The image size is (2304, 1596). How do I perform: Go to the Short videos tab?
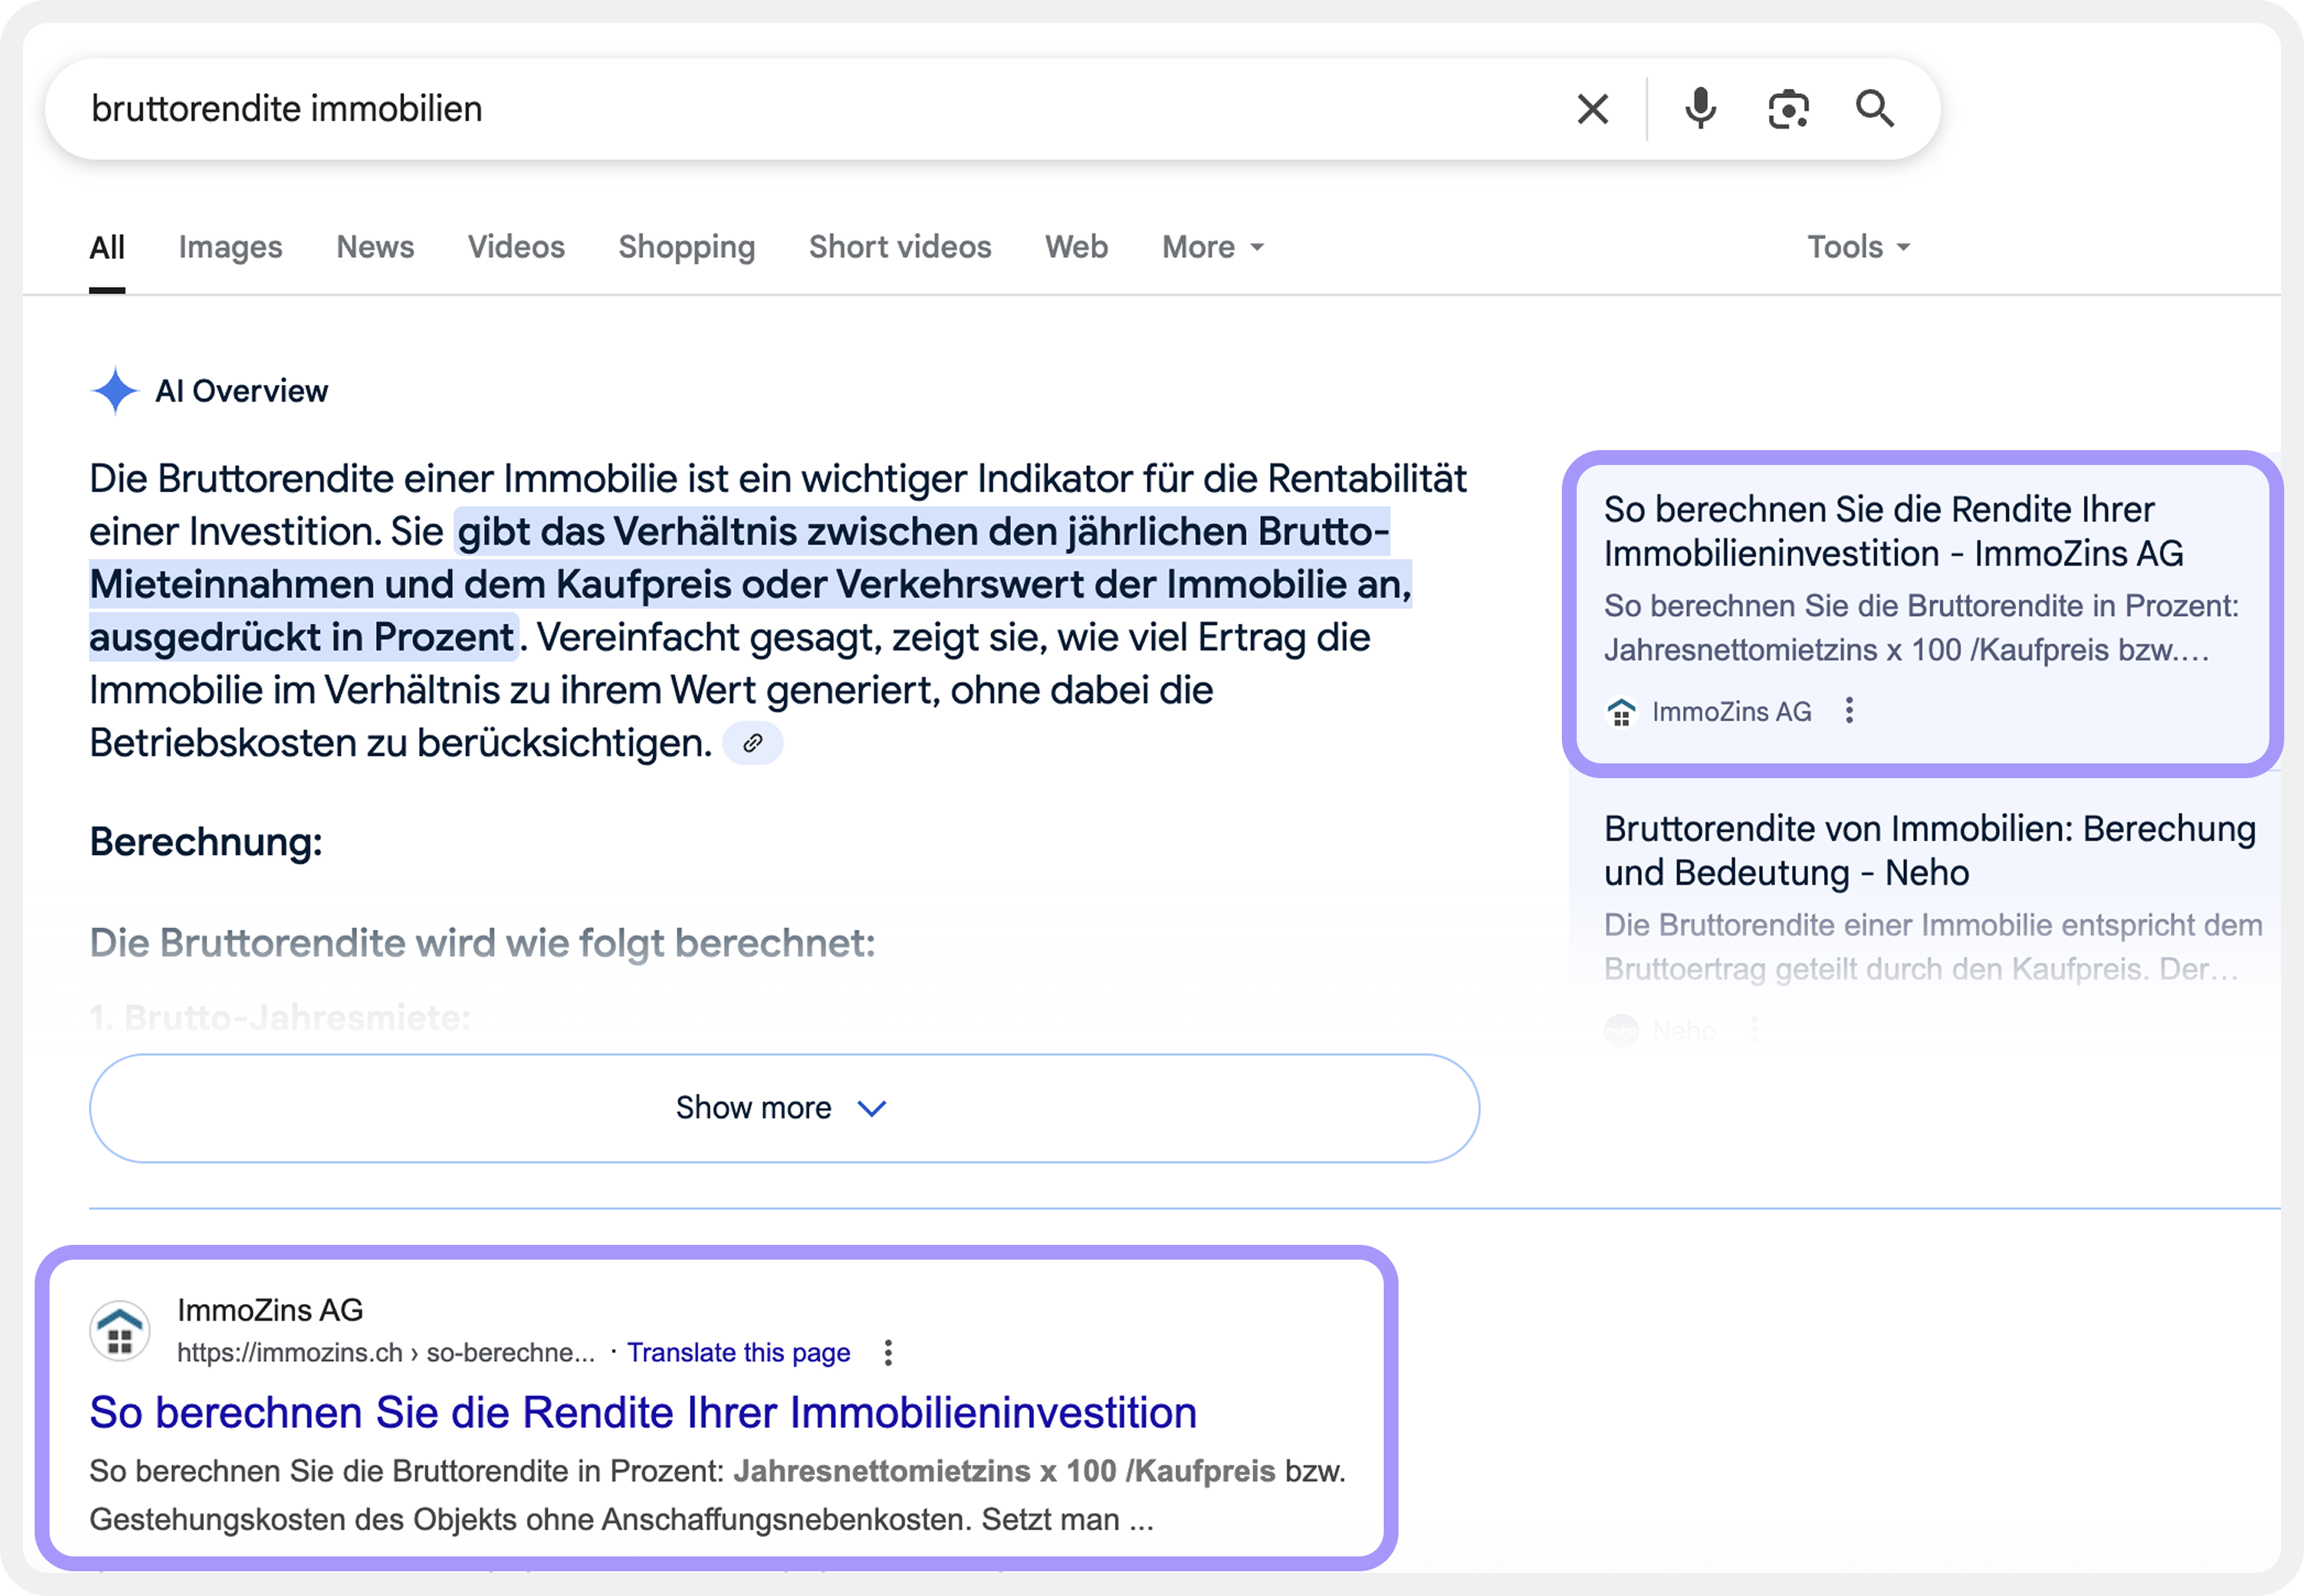900,247
